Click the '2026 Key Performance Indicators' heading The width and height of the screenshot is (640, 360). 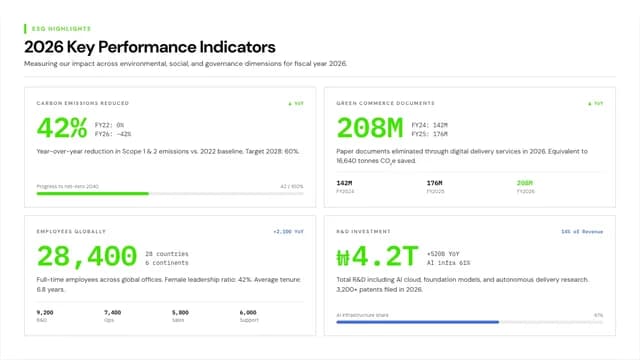150,47
